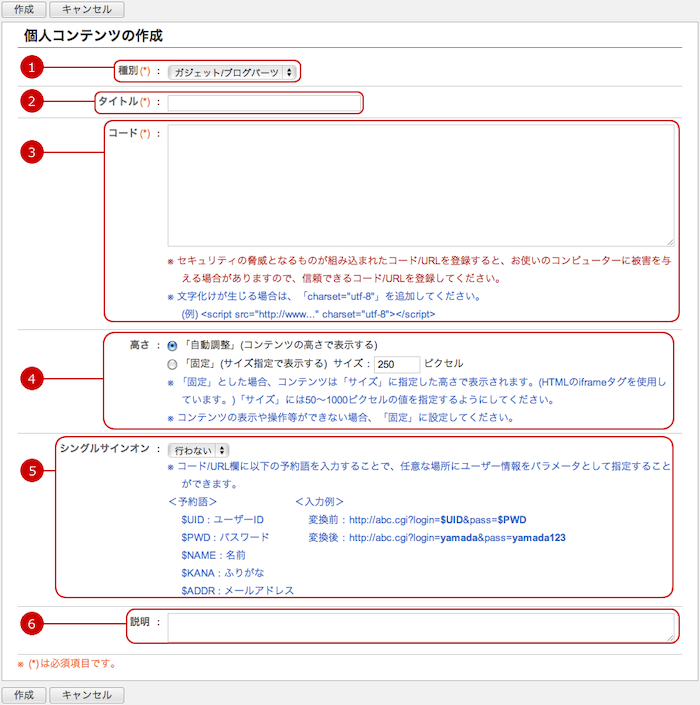Click the text $KANA : ふりがな
The height and width of the screenshot is (705, 700).
(x=223, y=573)
